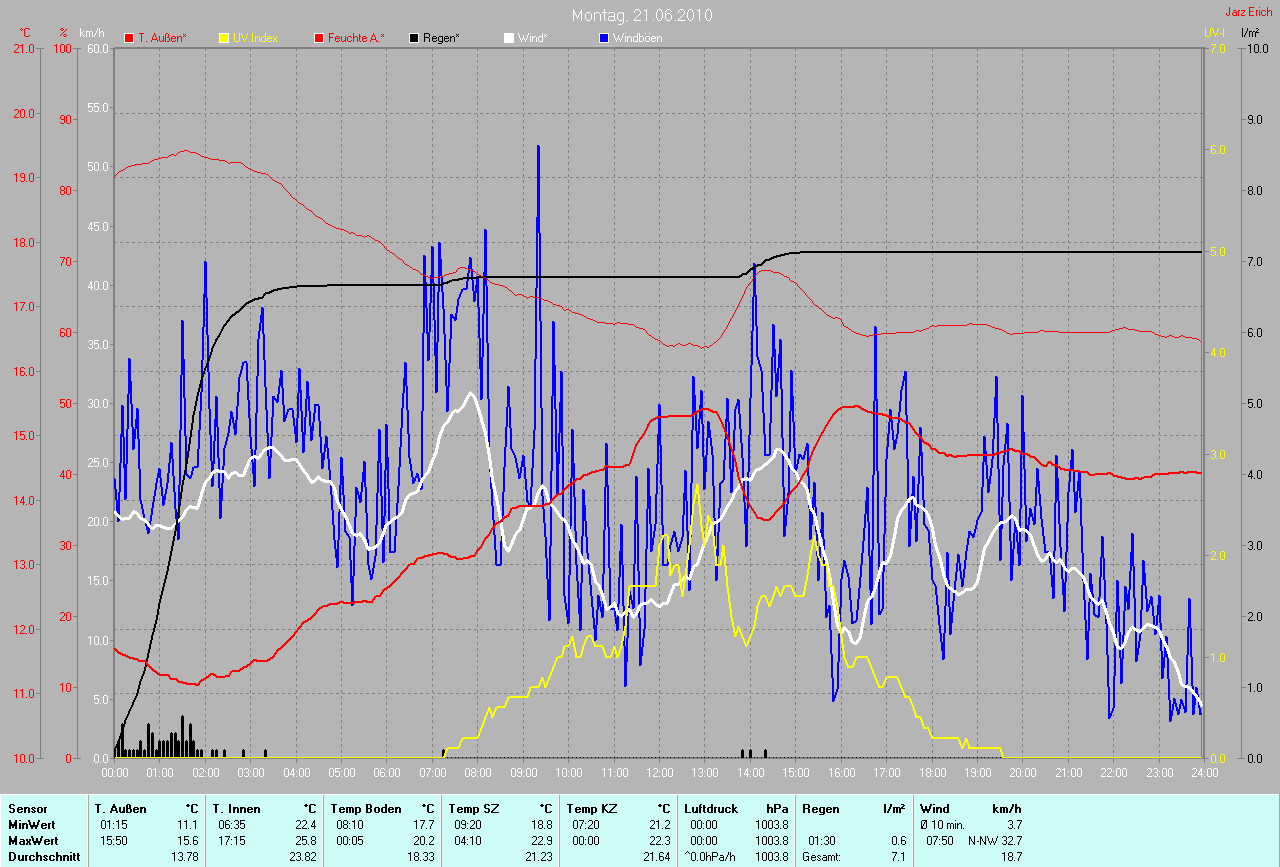1280x867 pixels.
Task: Click the T. Innen average value '23.82'
Action: click(304, 857)
